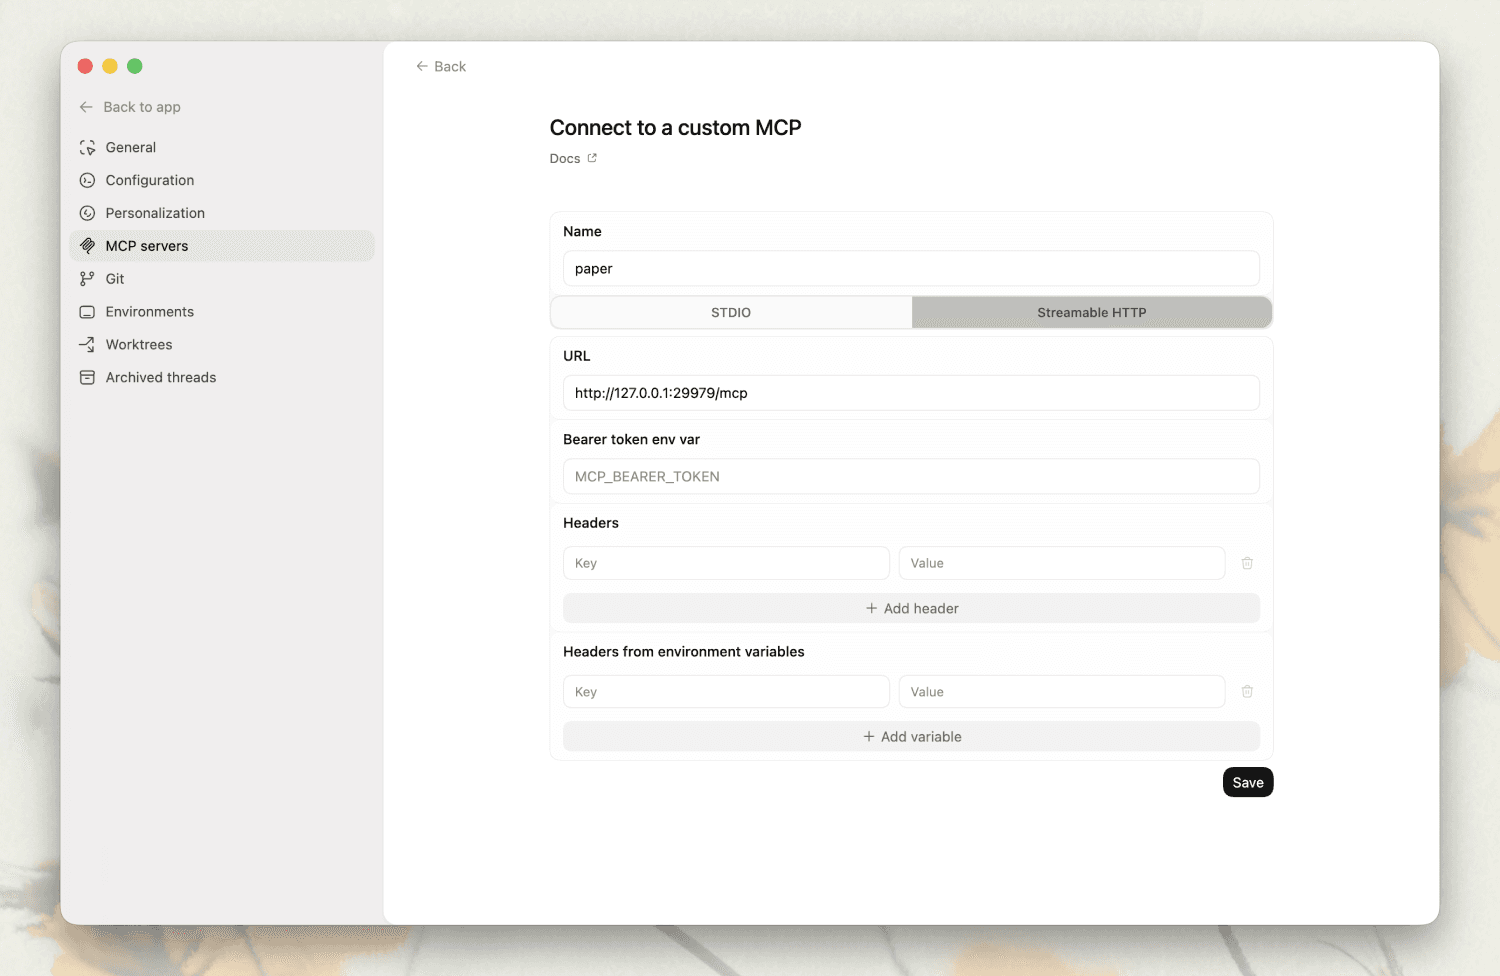This screenshot has height=976, width=1500.
Task: Click the Environments icon
Action: point(87,312)
